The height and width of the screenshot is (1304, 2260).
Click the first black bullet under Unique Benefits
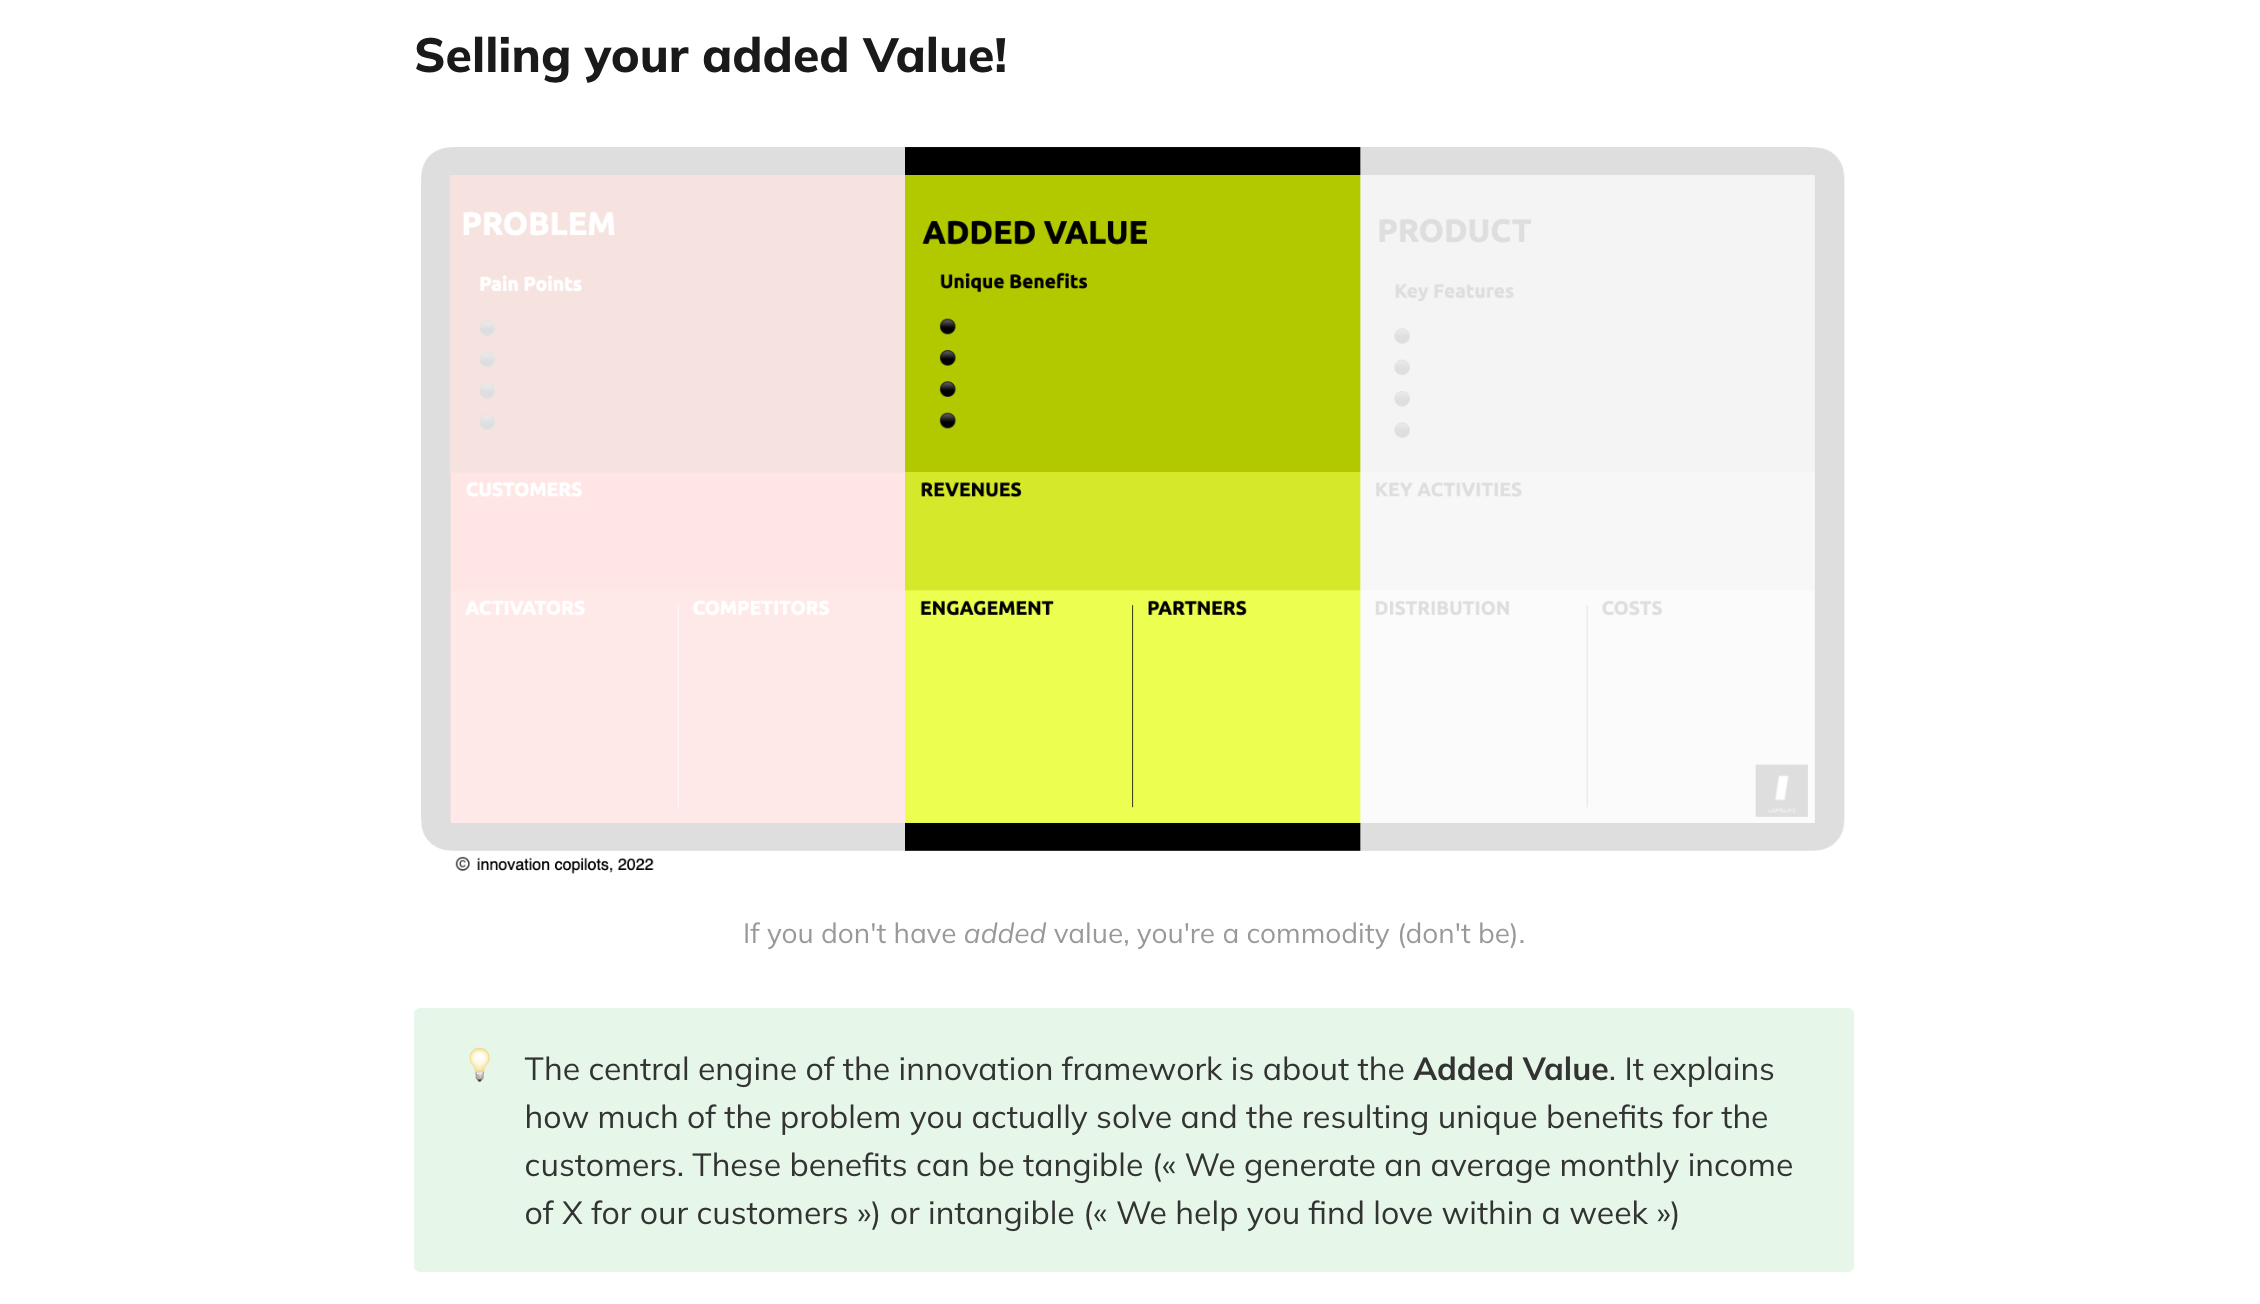[948, 327]
